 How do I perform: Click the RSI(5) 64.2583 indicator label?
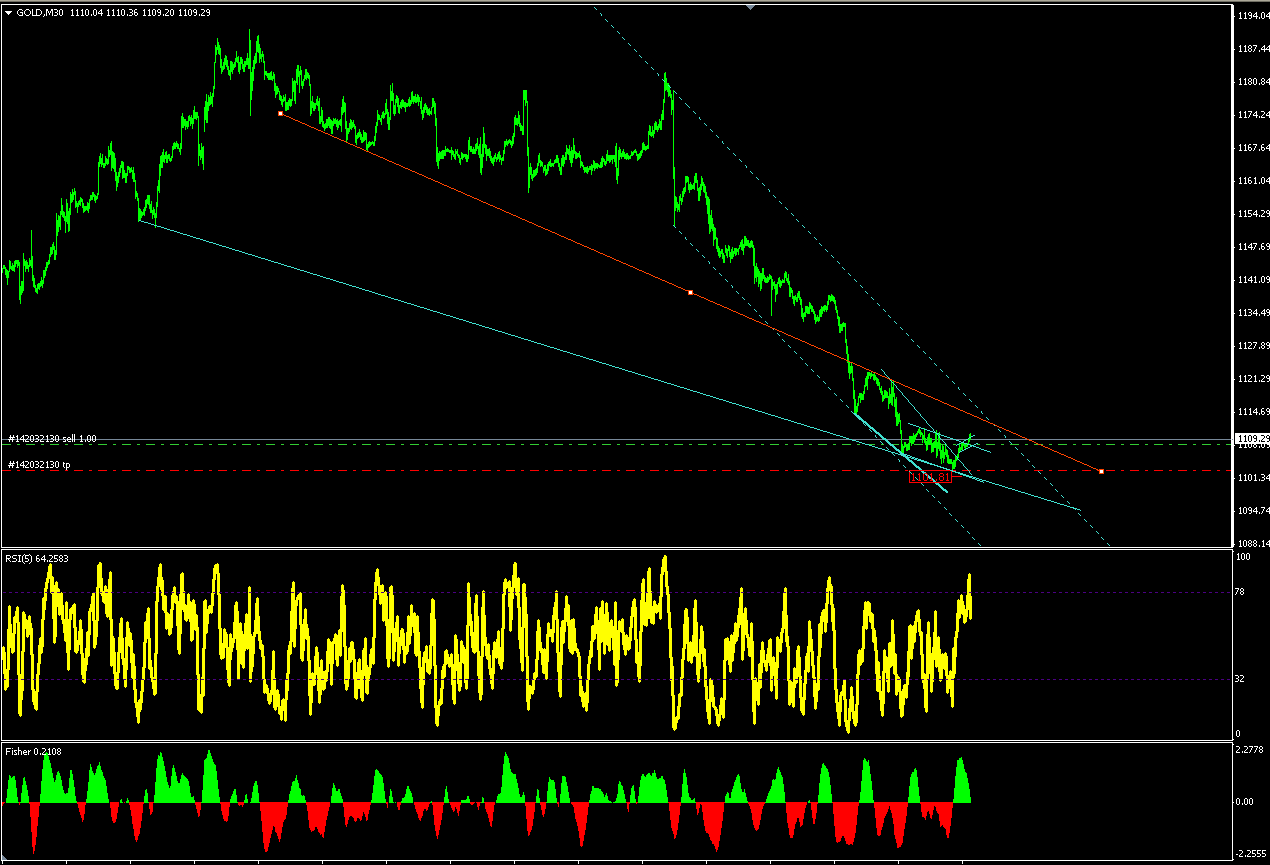coord(39,559)
